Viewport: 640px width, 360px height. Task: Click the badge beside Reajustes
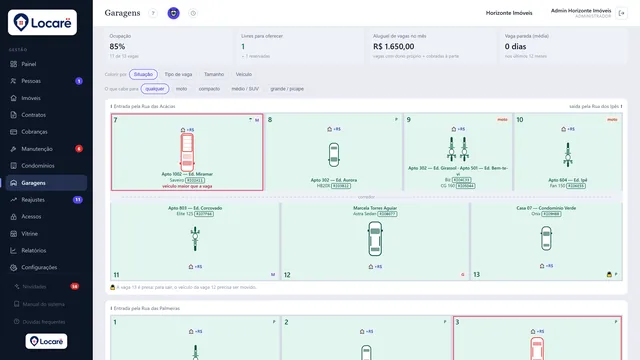tap(78, 200)
